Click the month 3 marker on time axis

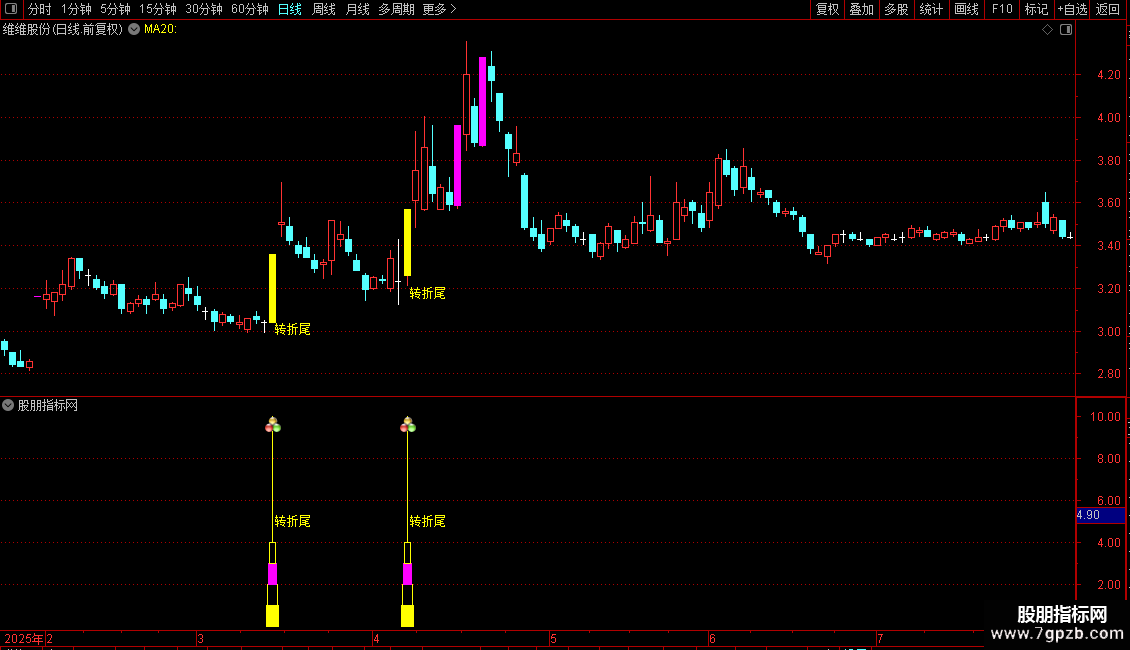tap(200, 639)
